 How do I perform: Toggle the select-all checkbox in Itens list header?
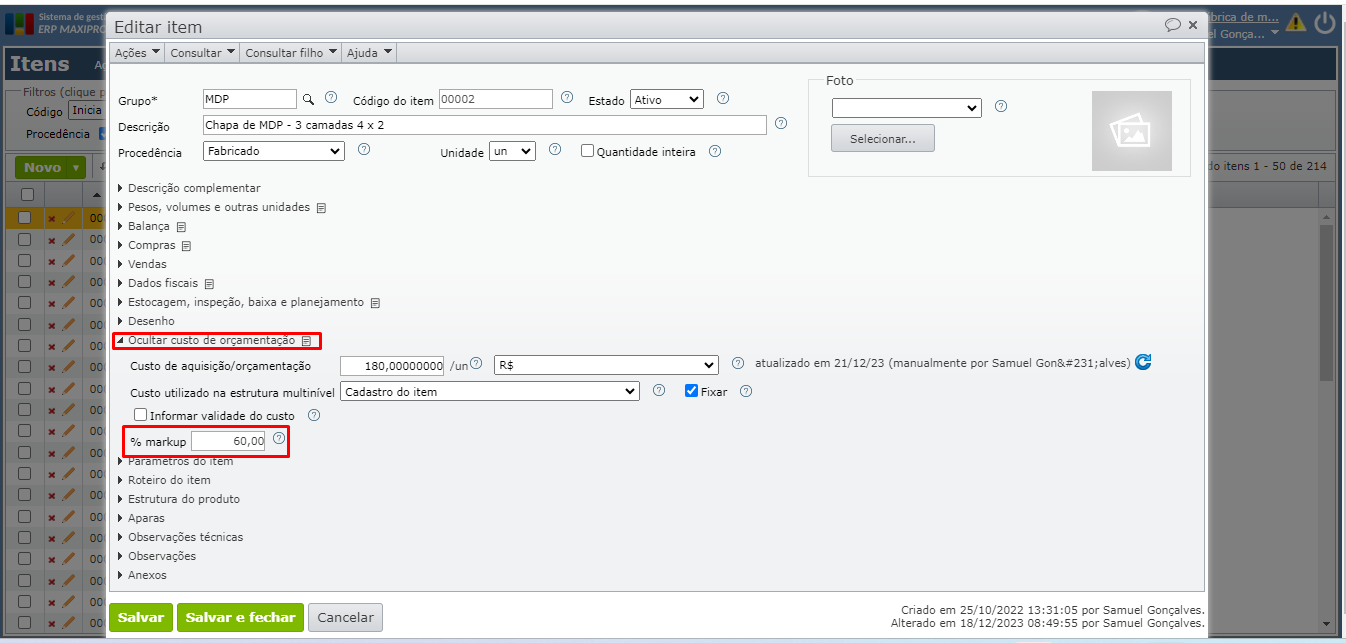pos(27,194)
